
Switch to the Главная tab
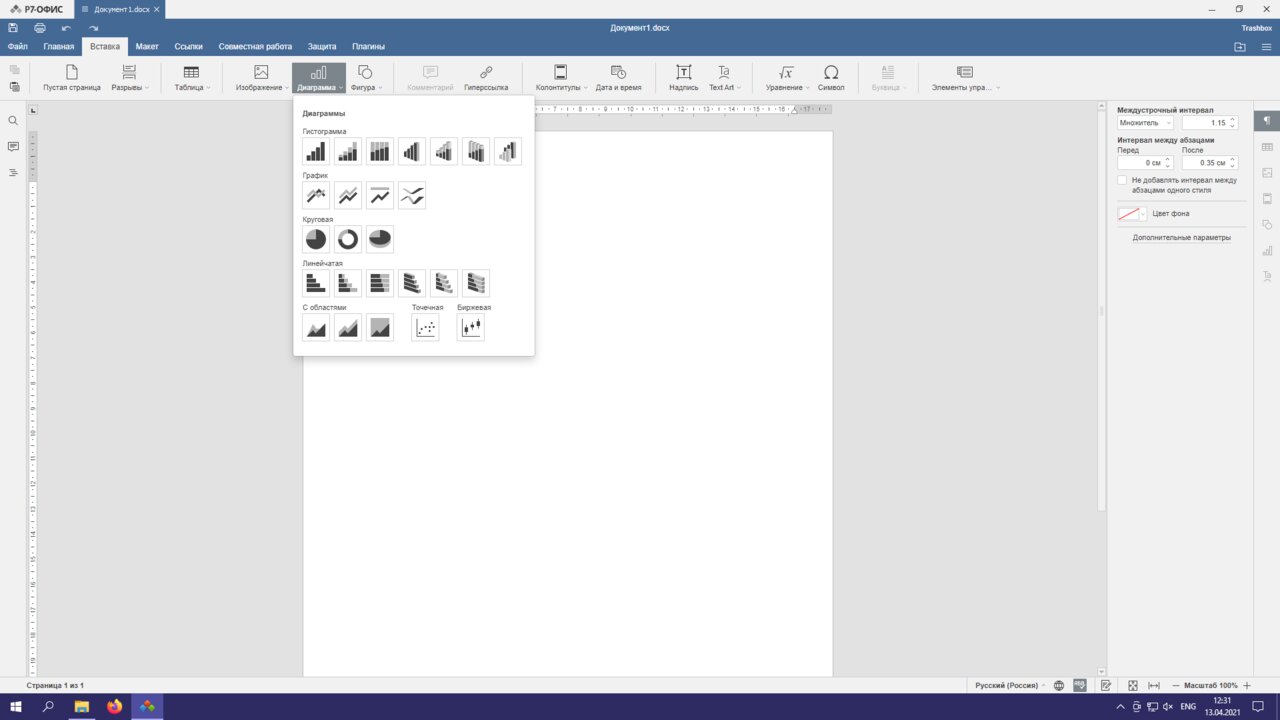[59, 46]
